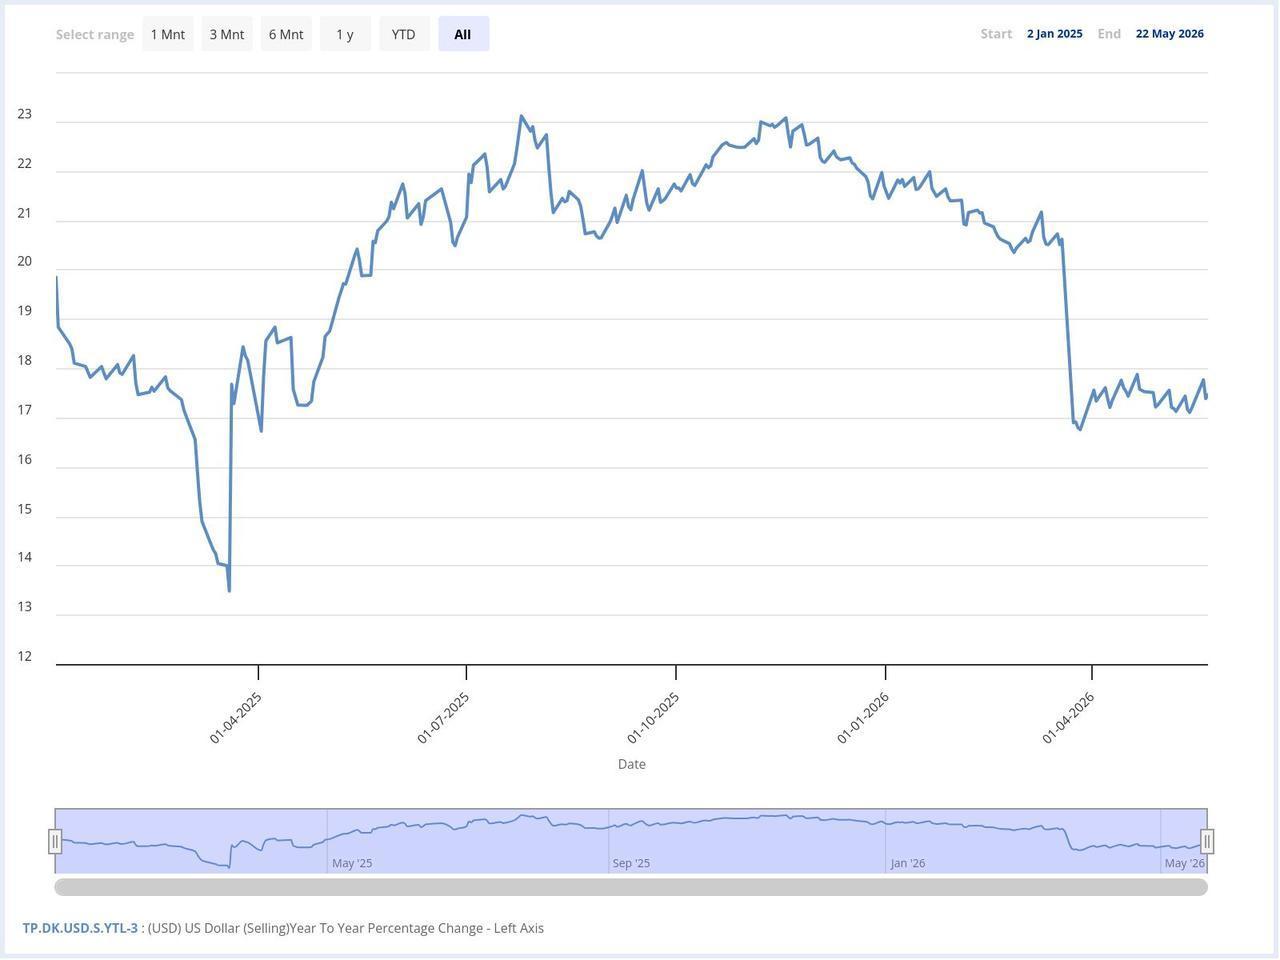Screen dimensions: 1280x960
Task: Grab the right navigator range handle
Action: pyautogui.click(x=1207, y=842)
